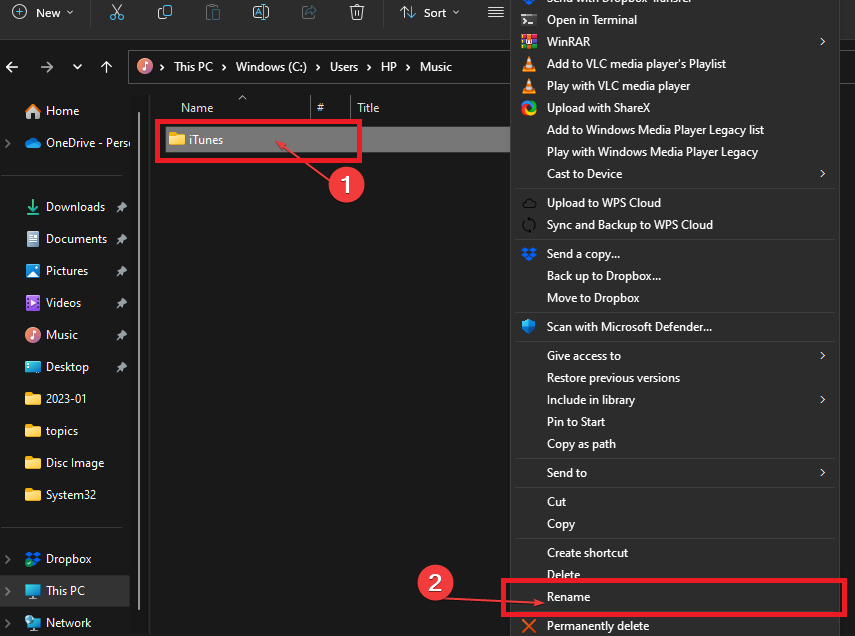Click the # column header
This screenshot has width=855, height=636.
(x=321, y=108)
